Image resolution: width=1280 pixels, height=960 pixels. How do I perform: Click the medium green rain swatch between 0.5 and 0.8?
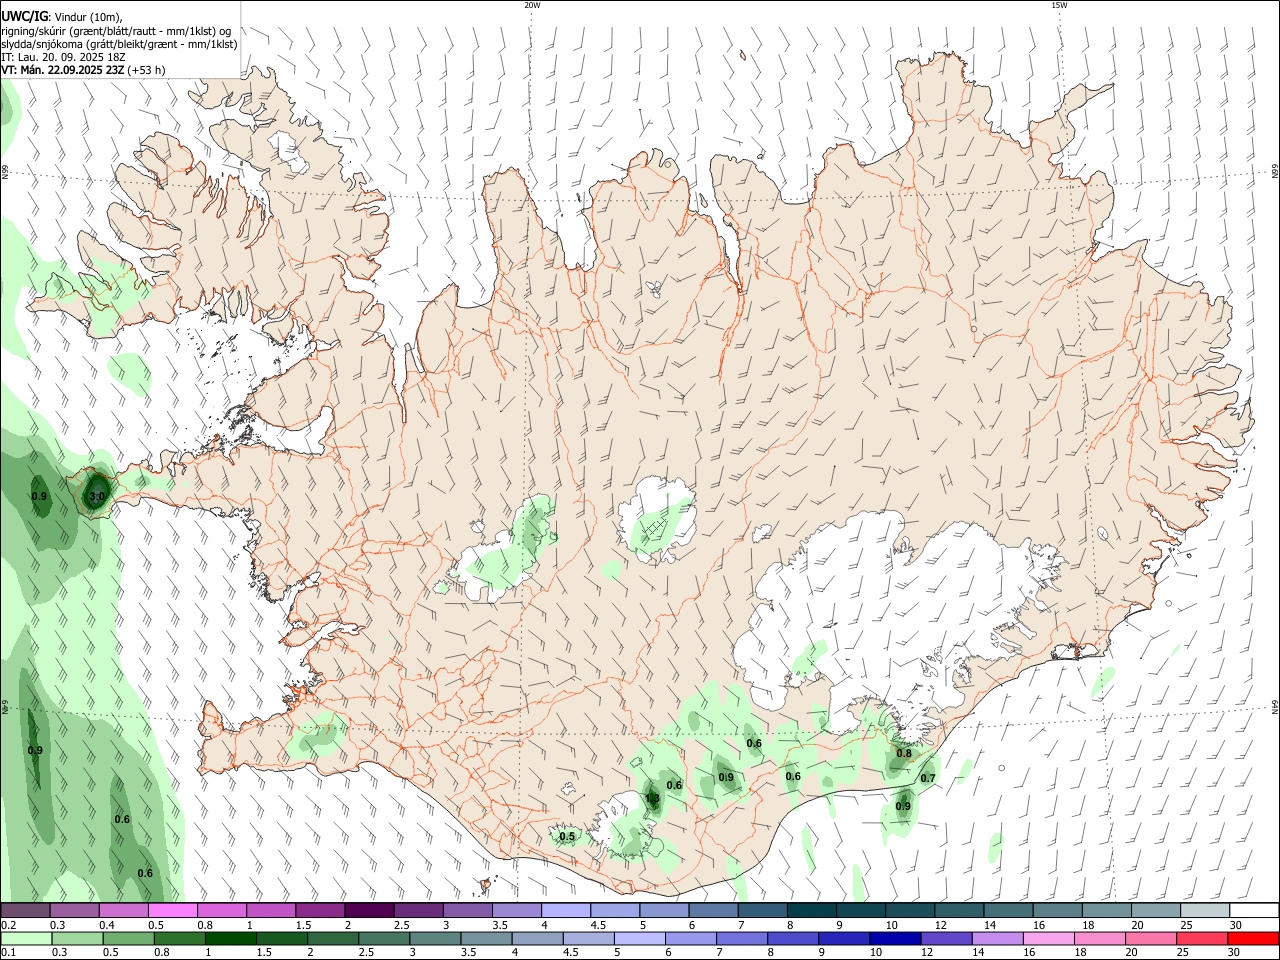point(128,938)
